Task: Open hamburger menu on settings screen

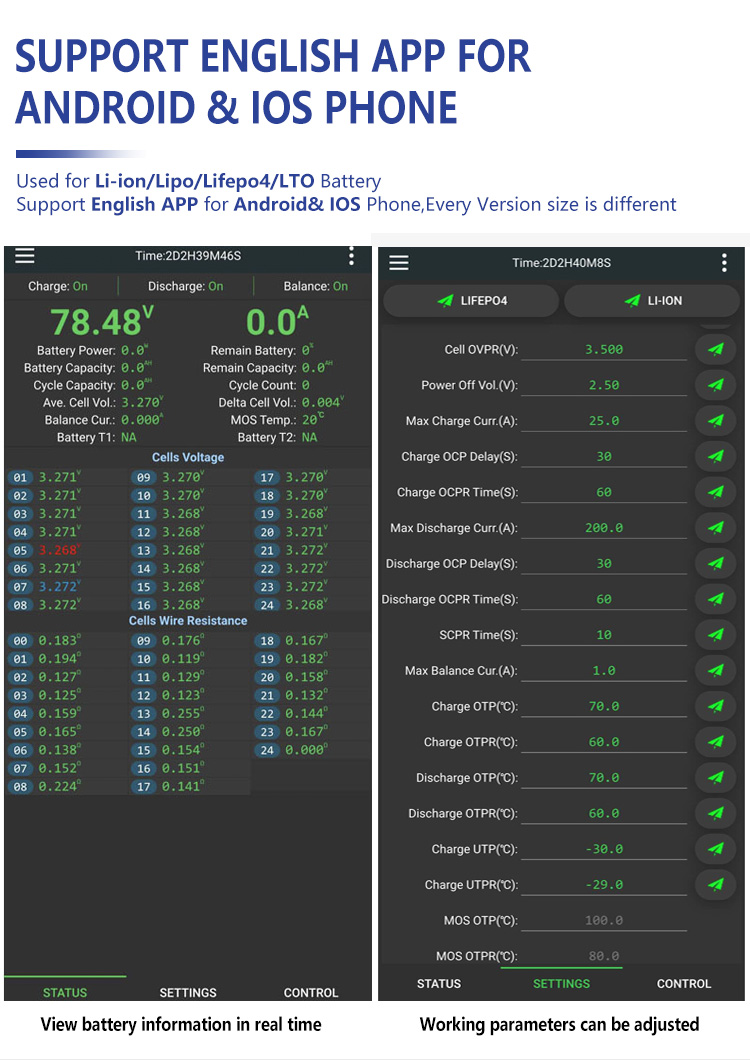Action: pos(399,262)
